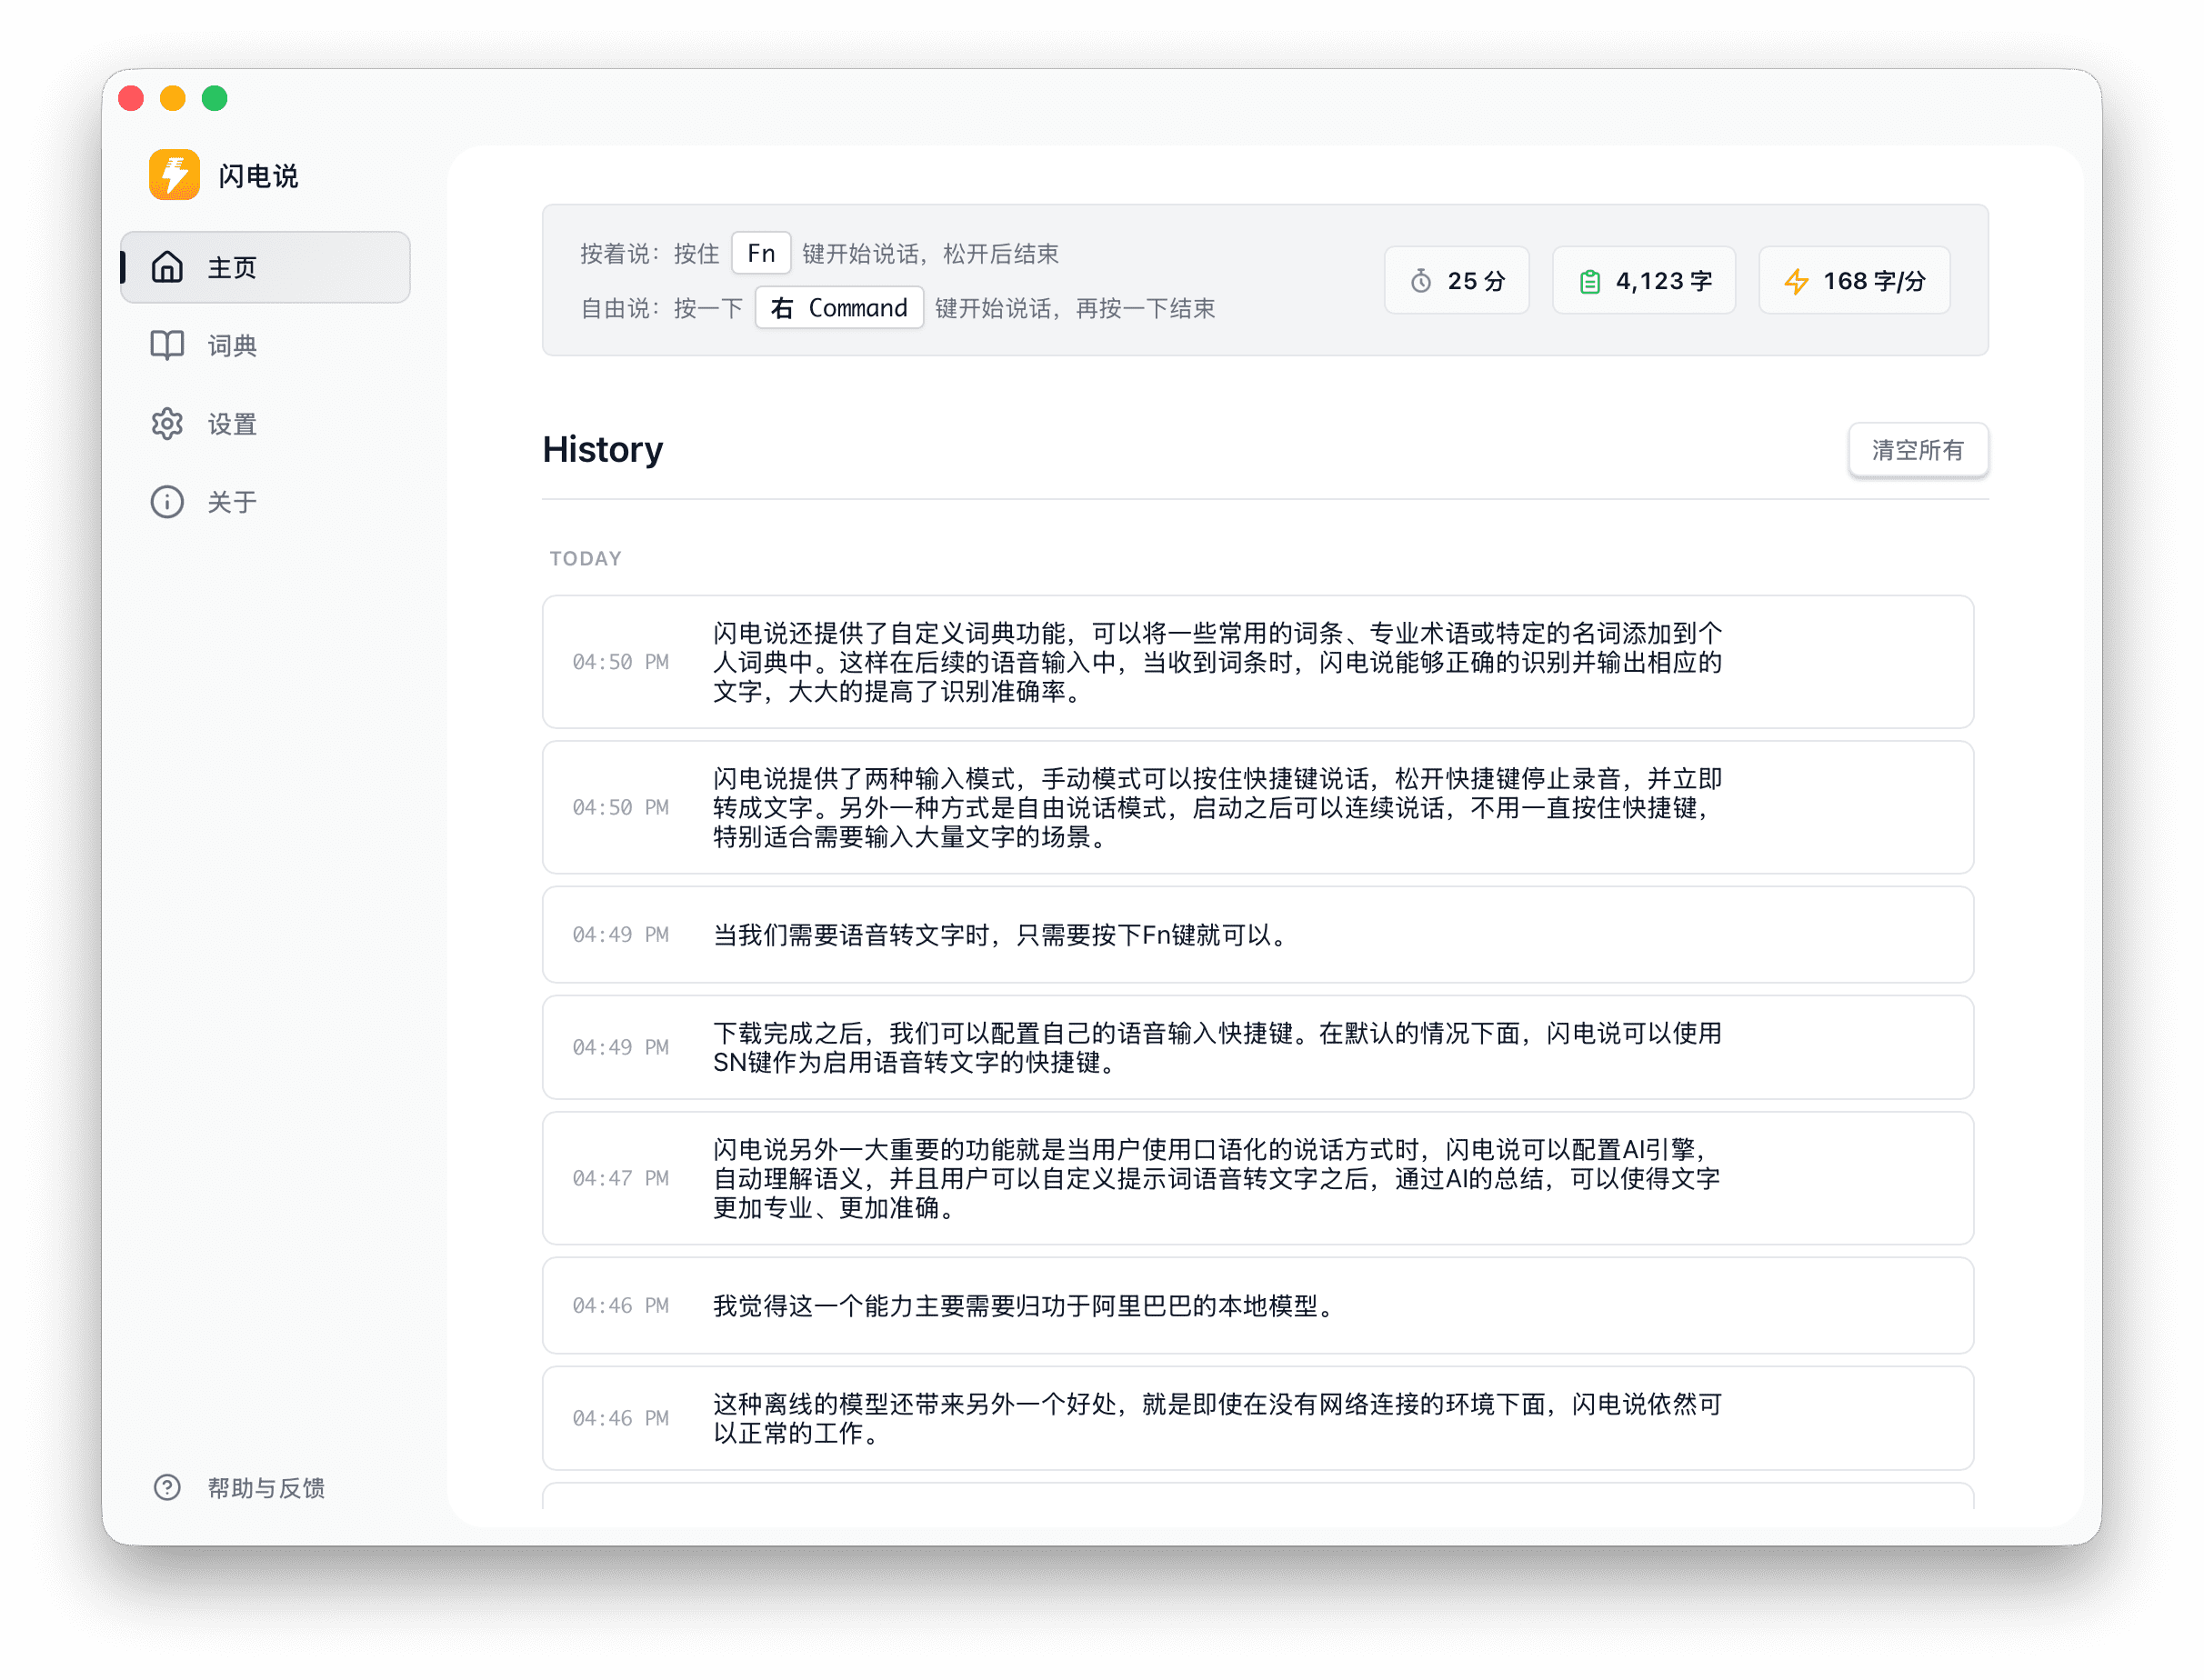
Task: Open the 关于 section
Action: pos(232,502)
